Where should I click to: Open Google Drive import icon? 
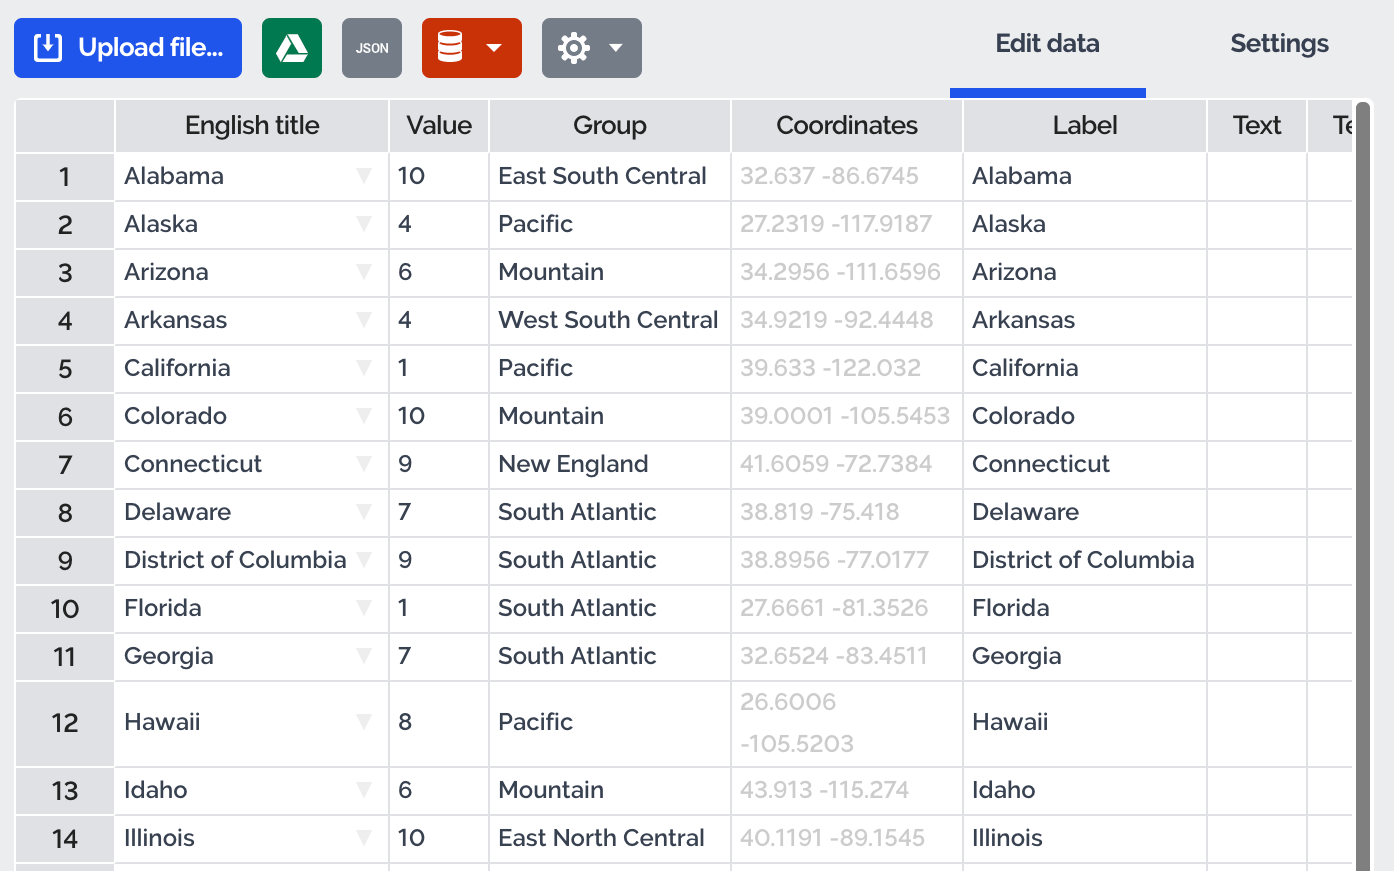click(292, 48)
